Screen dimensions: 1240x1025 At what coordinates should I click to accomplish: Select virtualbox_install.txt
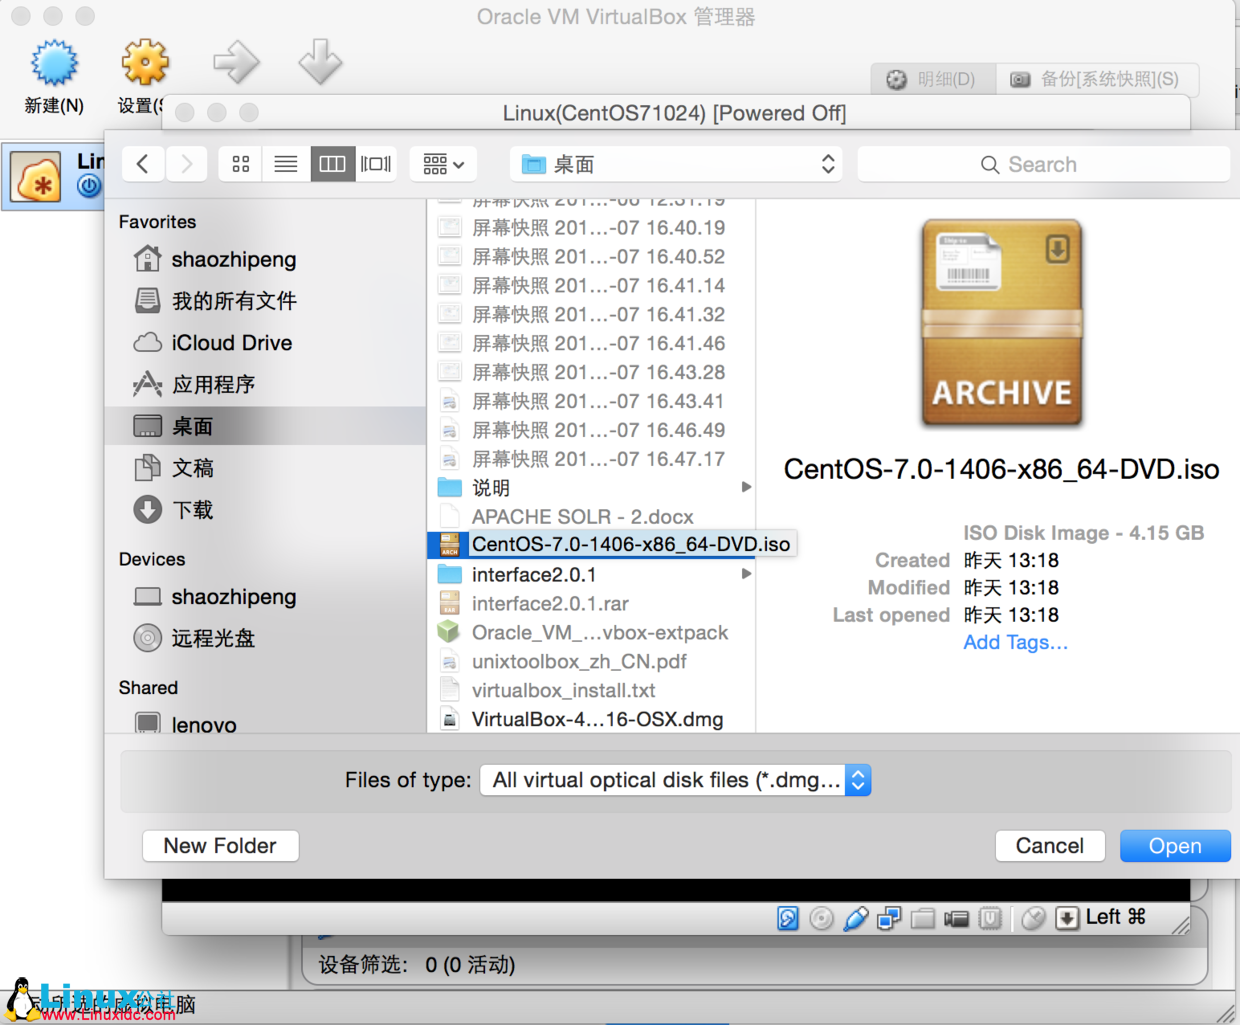tap(591, 691)
